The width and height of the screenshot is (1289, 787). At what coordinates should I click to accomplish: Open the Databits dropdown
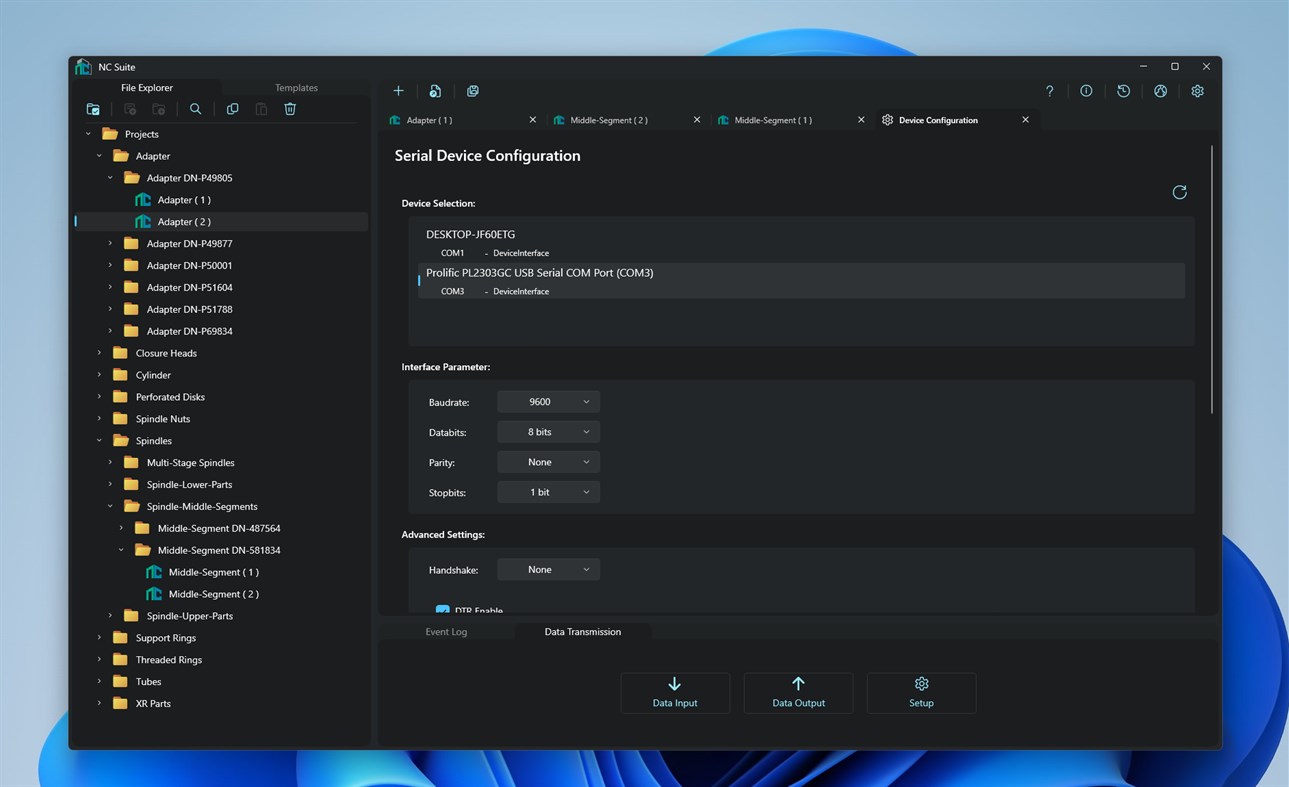click(548, 432)
